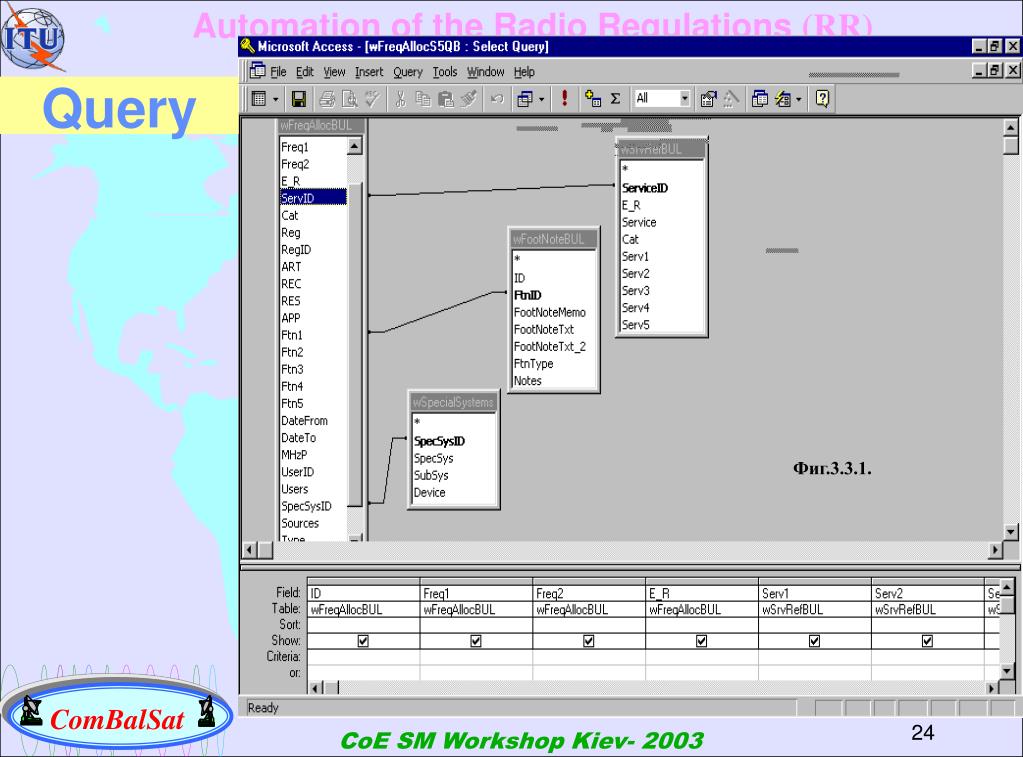
Task: Uncheck Show box for ID column
Action: click(x=363, y=641)
